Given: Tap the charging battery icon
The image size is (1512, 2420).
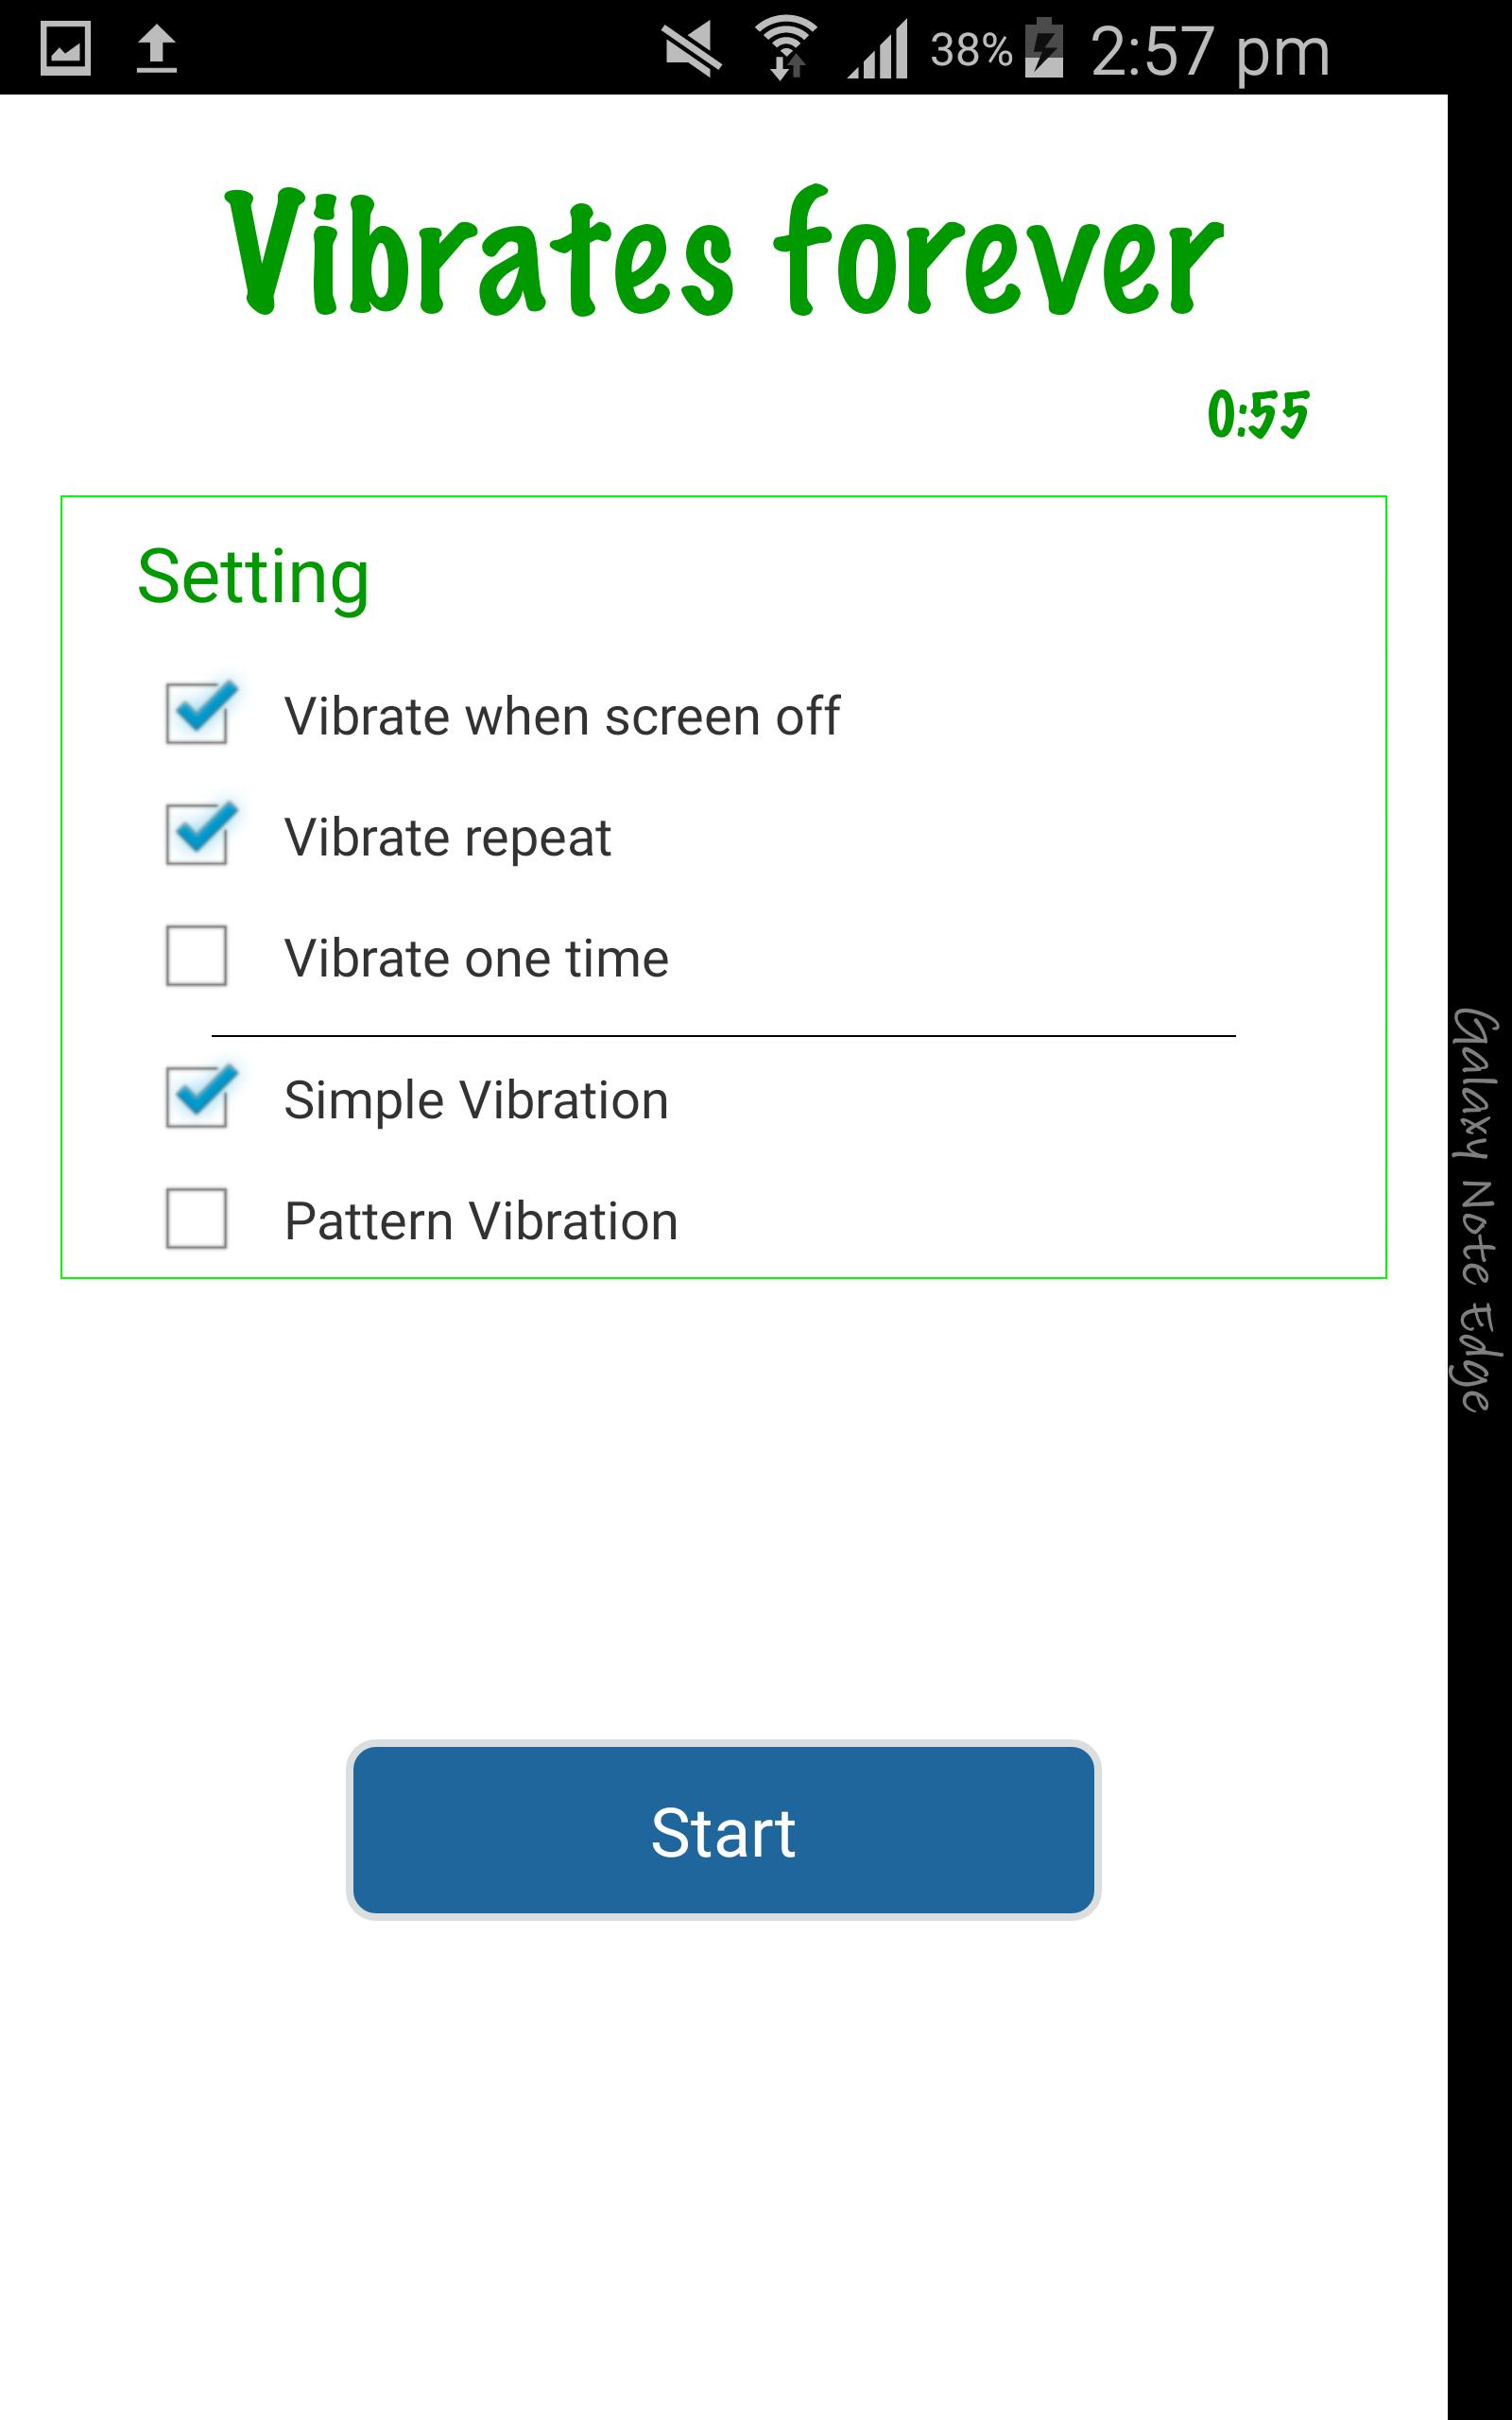Looking at the screenshot, I should coord(1044,49).
